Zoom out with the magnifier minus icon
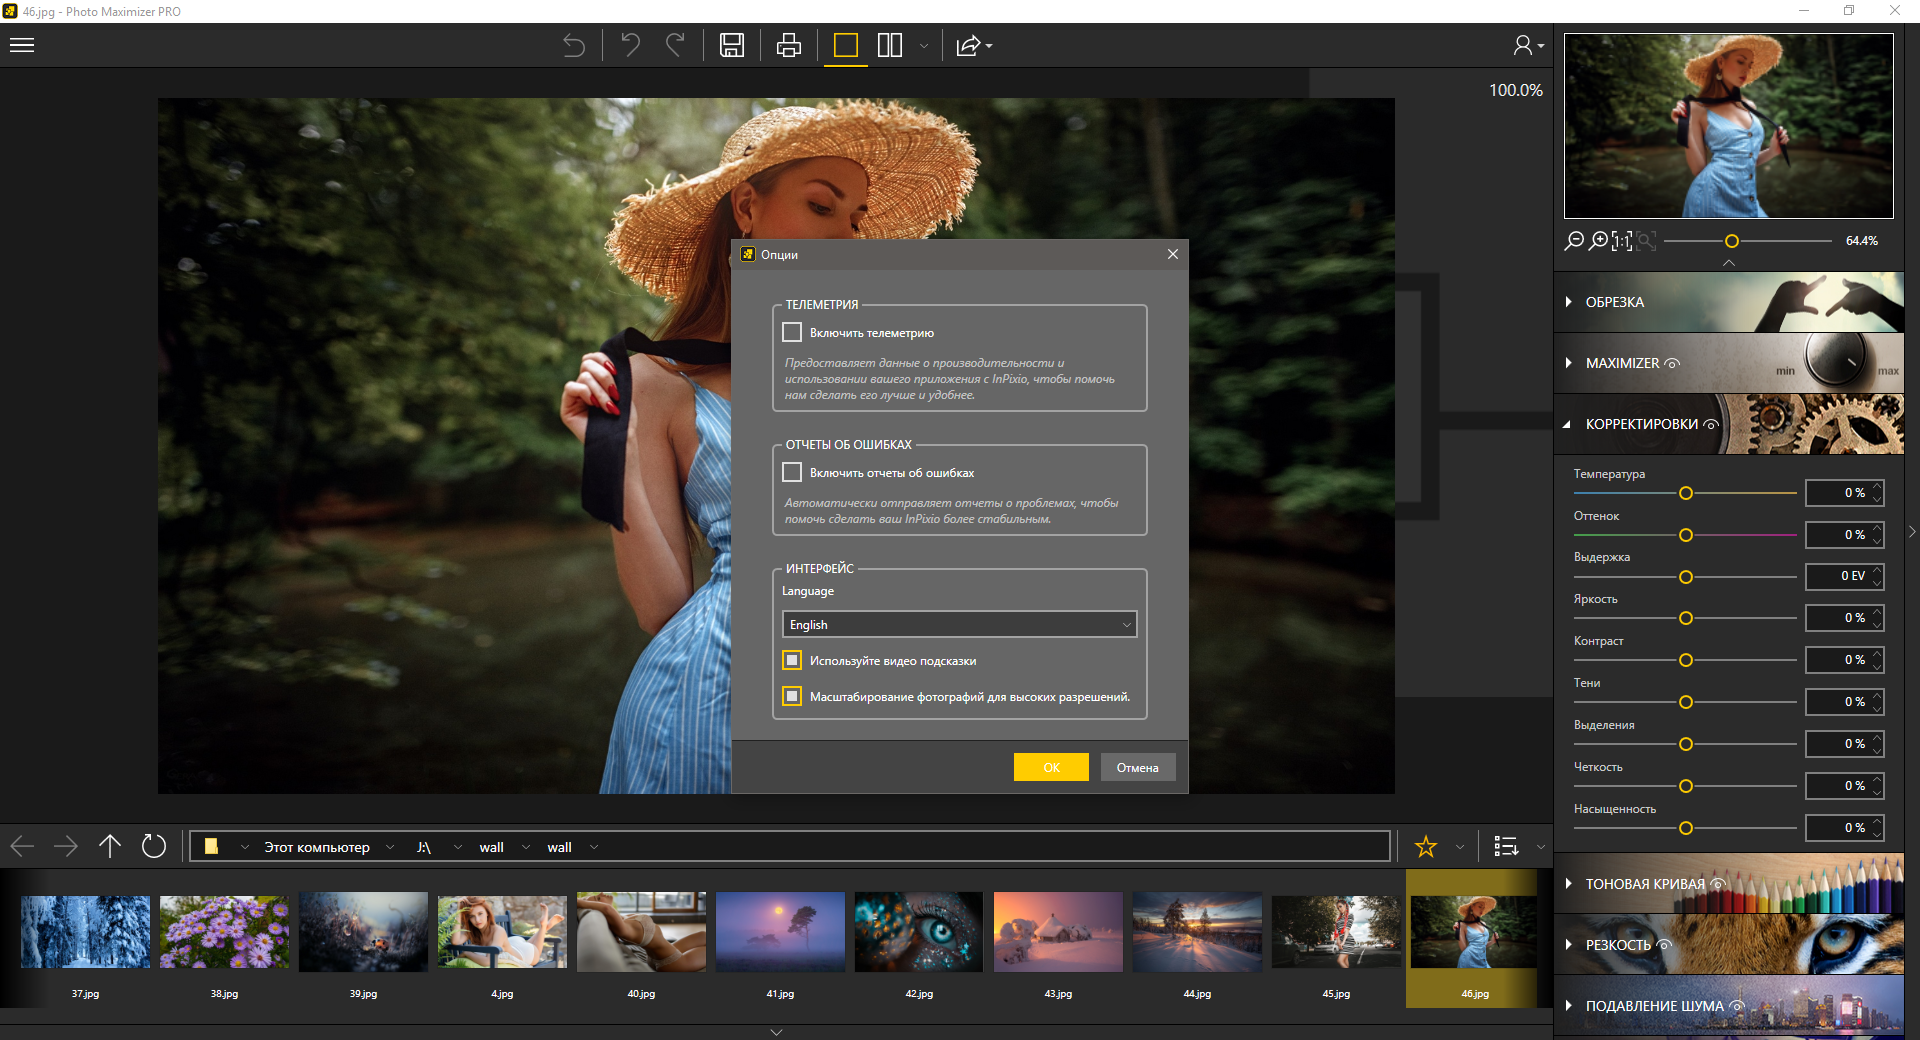Image resolution: width=1920 pixels, height=1040 pixels. pos(1574,241)
